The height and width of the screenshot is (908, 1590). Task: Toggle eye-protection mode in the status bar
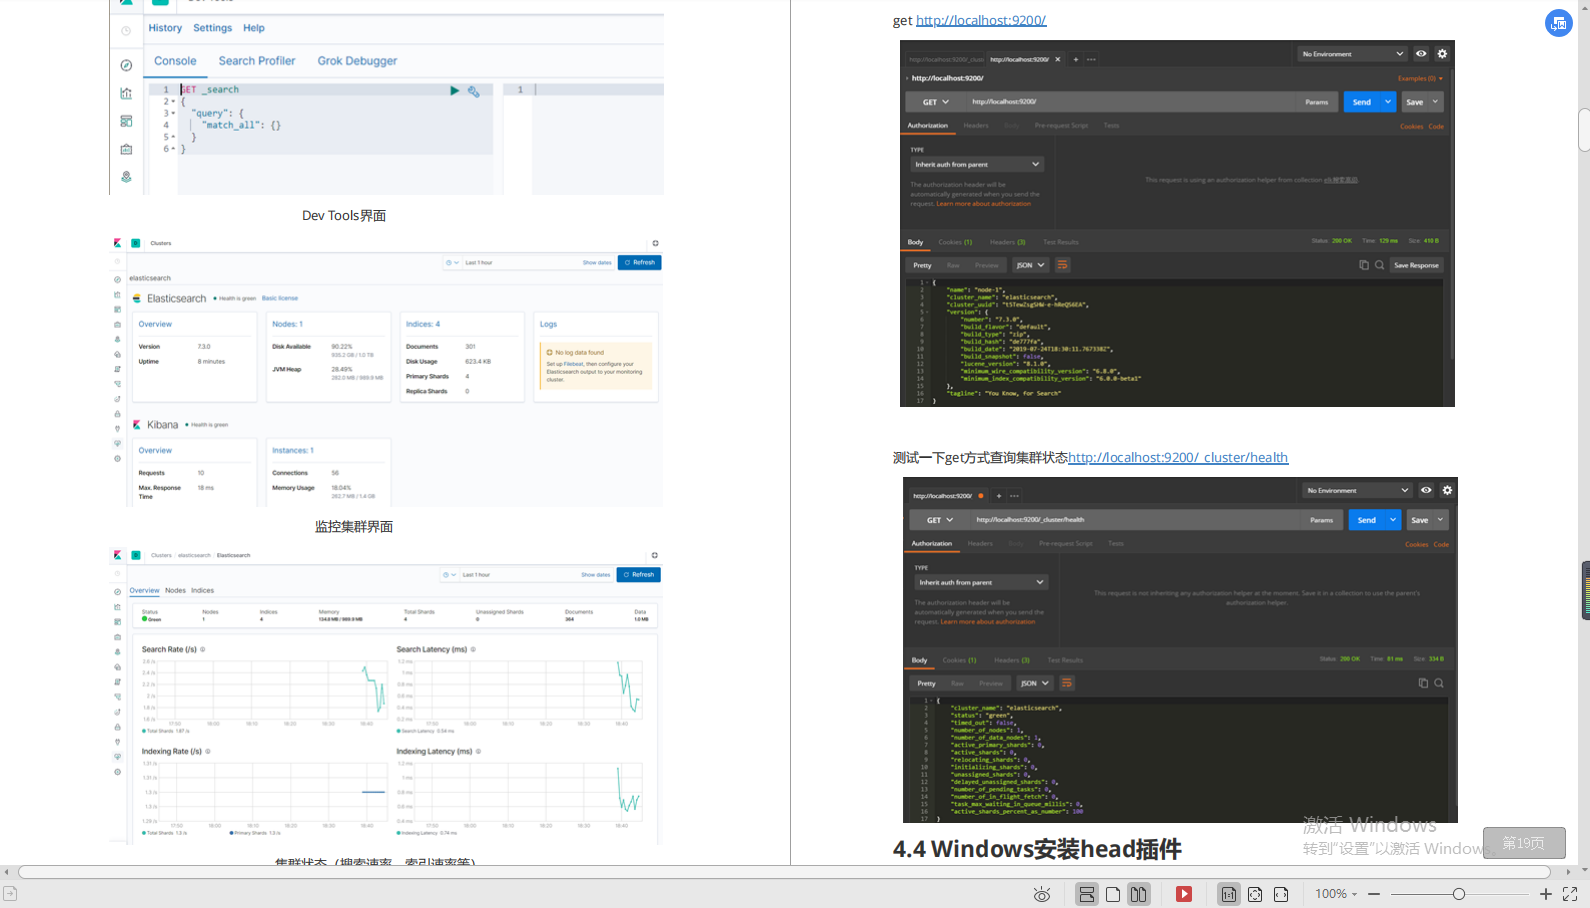click(1042, 894)
